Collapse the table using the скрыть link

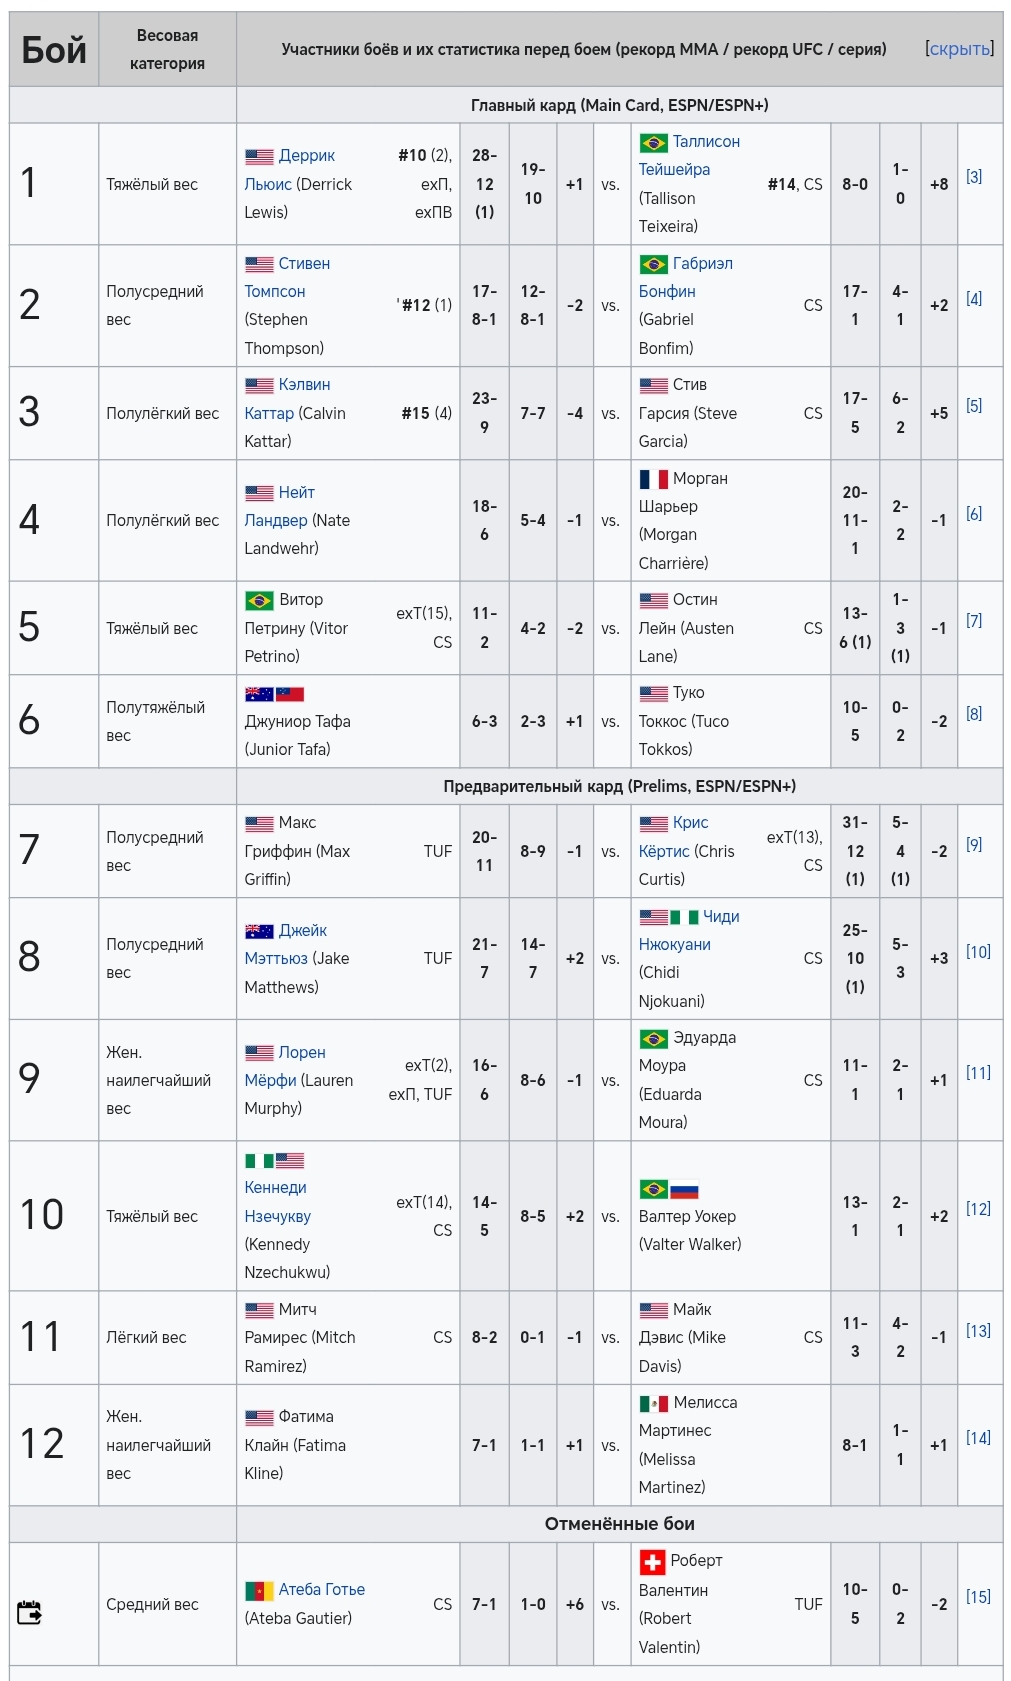pyautogui.click(x=959, y=49)
